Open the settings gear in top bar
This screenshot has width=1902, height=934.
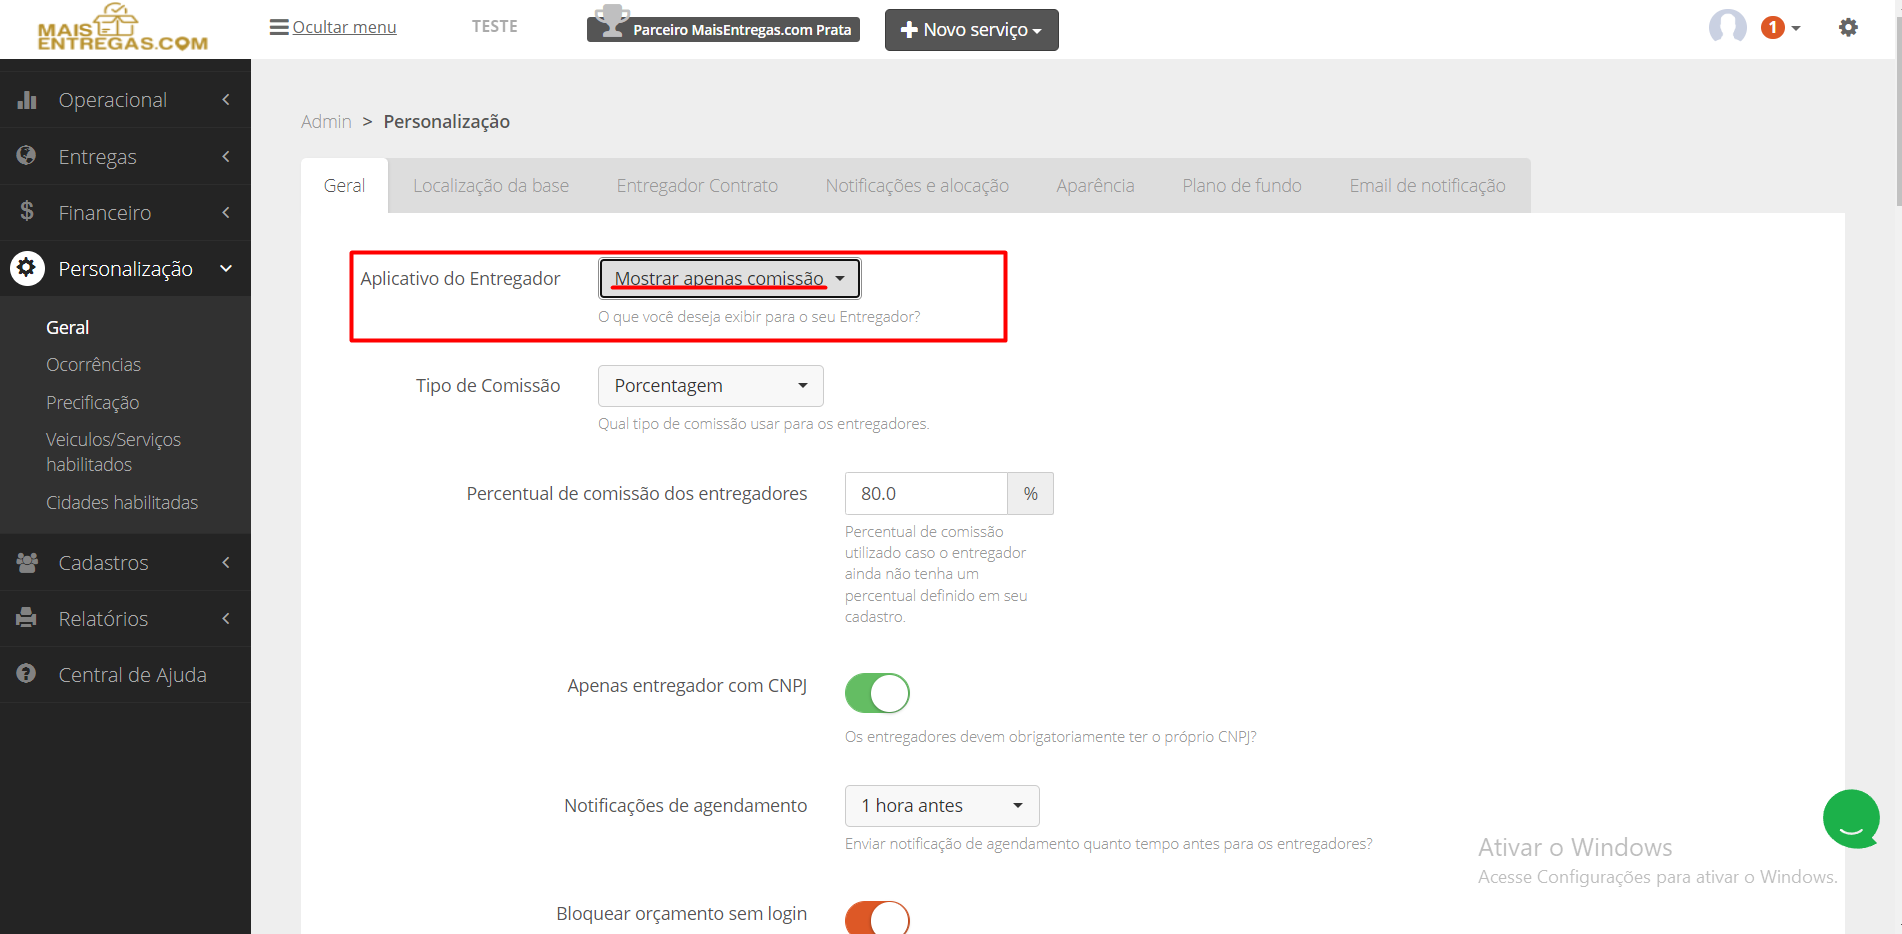point(1848,27)
